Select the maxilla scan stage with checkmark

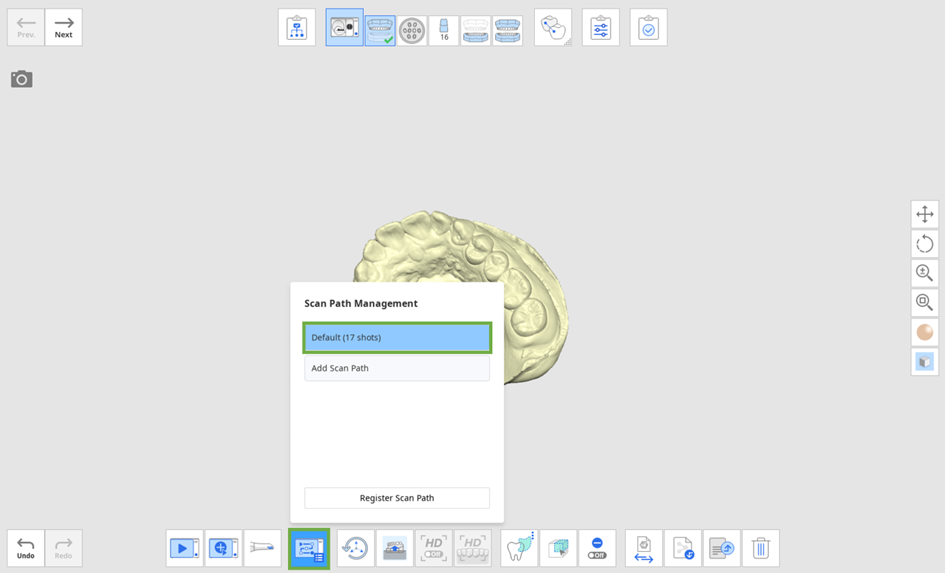[380, 30]
